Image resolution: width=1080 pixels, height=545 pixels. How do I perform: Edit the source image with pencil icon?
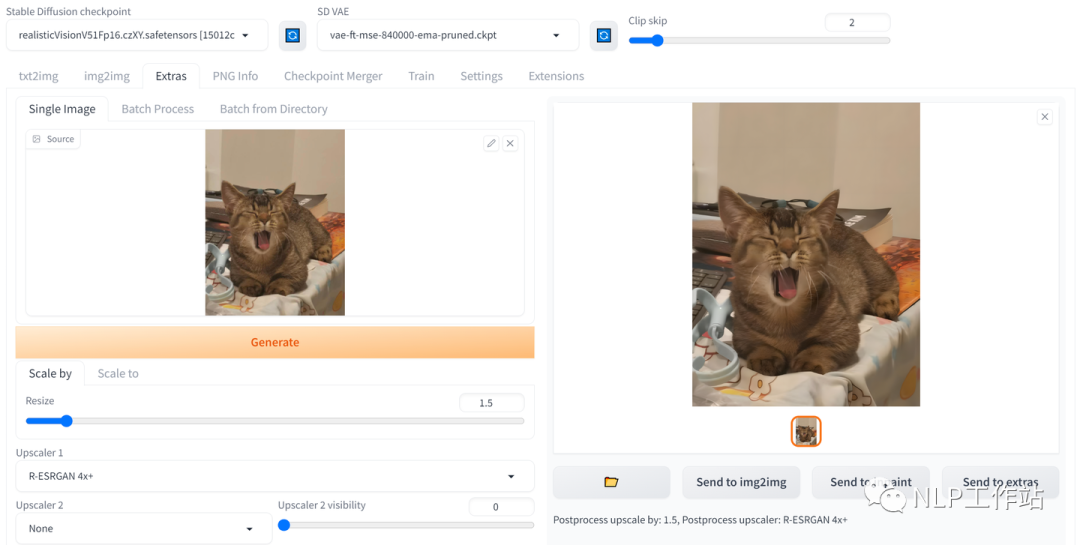pyautogui.click(x=491, y=143)
